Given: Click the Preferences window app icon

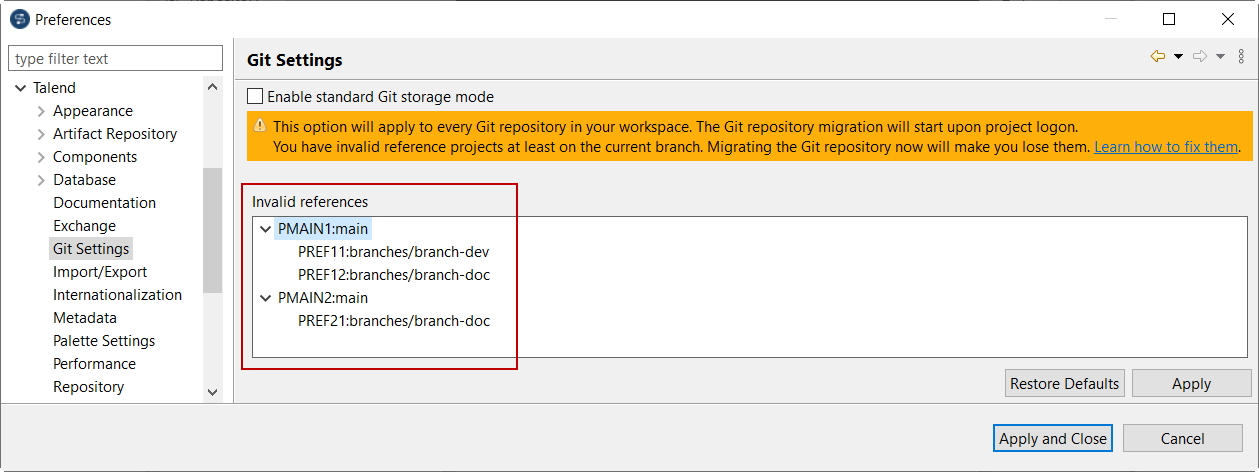Looking at the screenshot, I should click(19, 19).
